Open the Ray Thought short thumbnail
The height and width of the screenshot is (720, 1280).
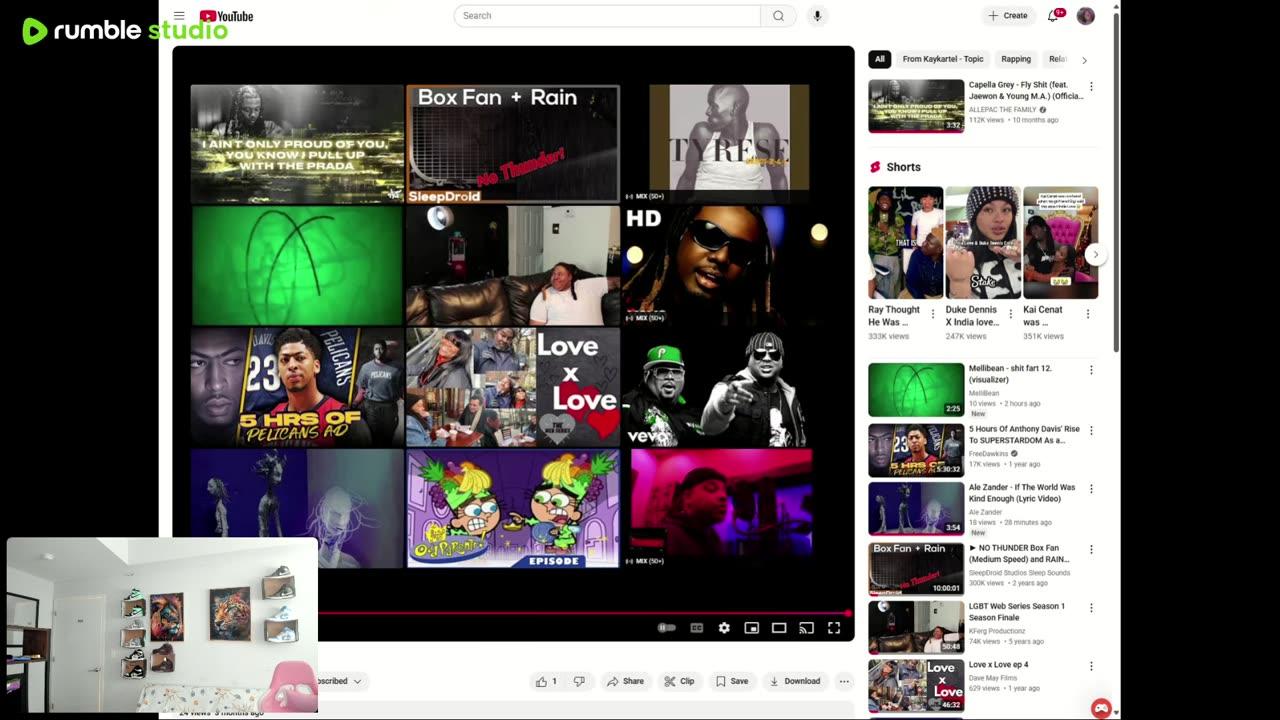905,242
